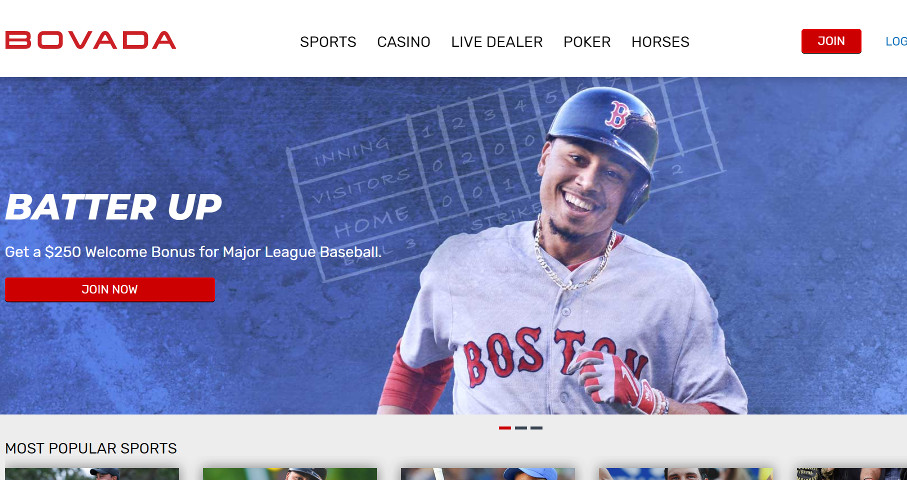Switch to the third carousel slide dot
The image size is (907, 480).
(536, 428)
